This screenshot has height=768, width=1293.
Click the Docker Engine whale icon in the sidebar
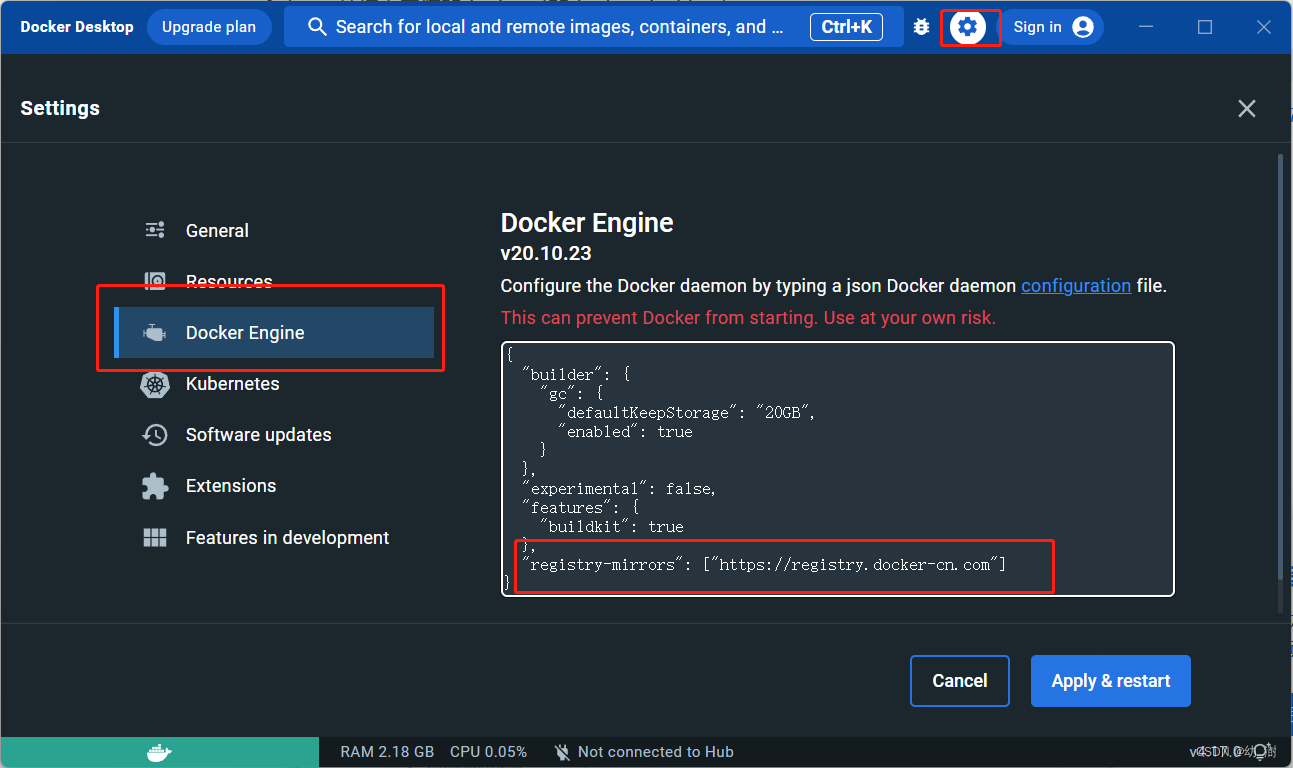pyautogui.click(x=155, y=333)
